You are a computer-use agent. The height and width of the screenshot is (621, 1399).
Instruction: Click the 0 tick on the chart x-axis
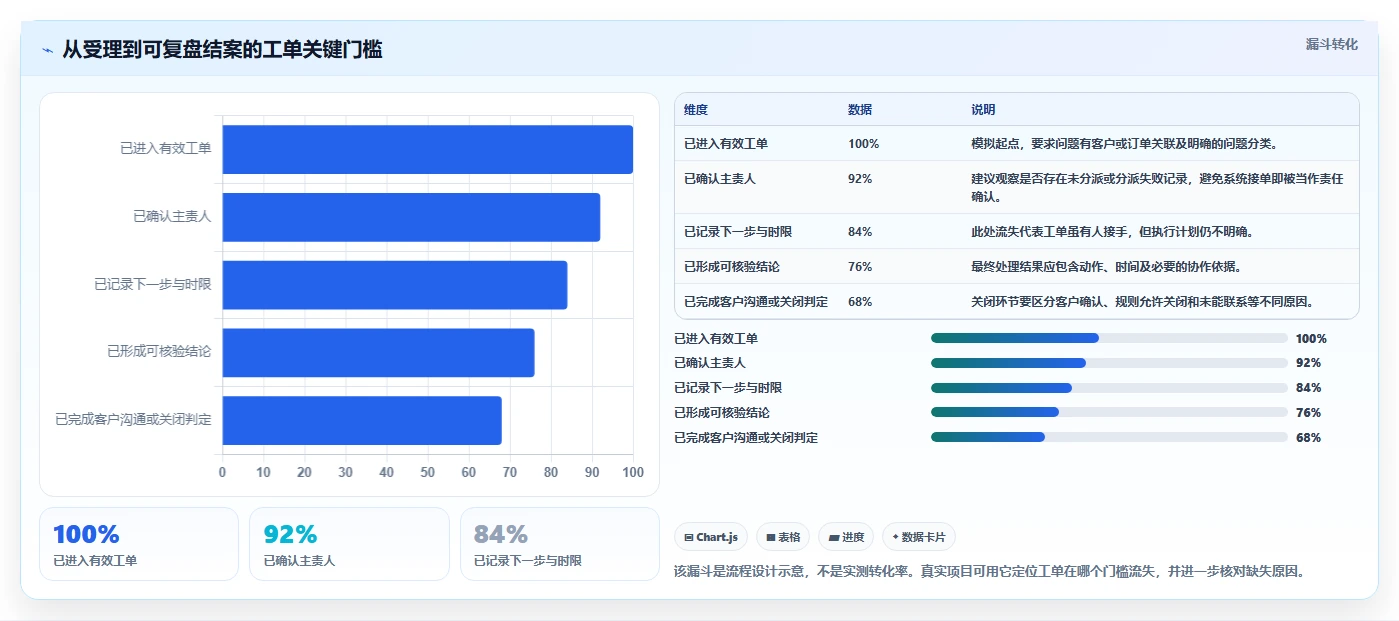coord(222,473)
